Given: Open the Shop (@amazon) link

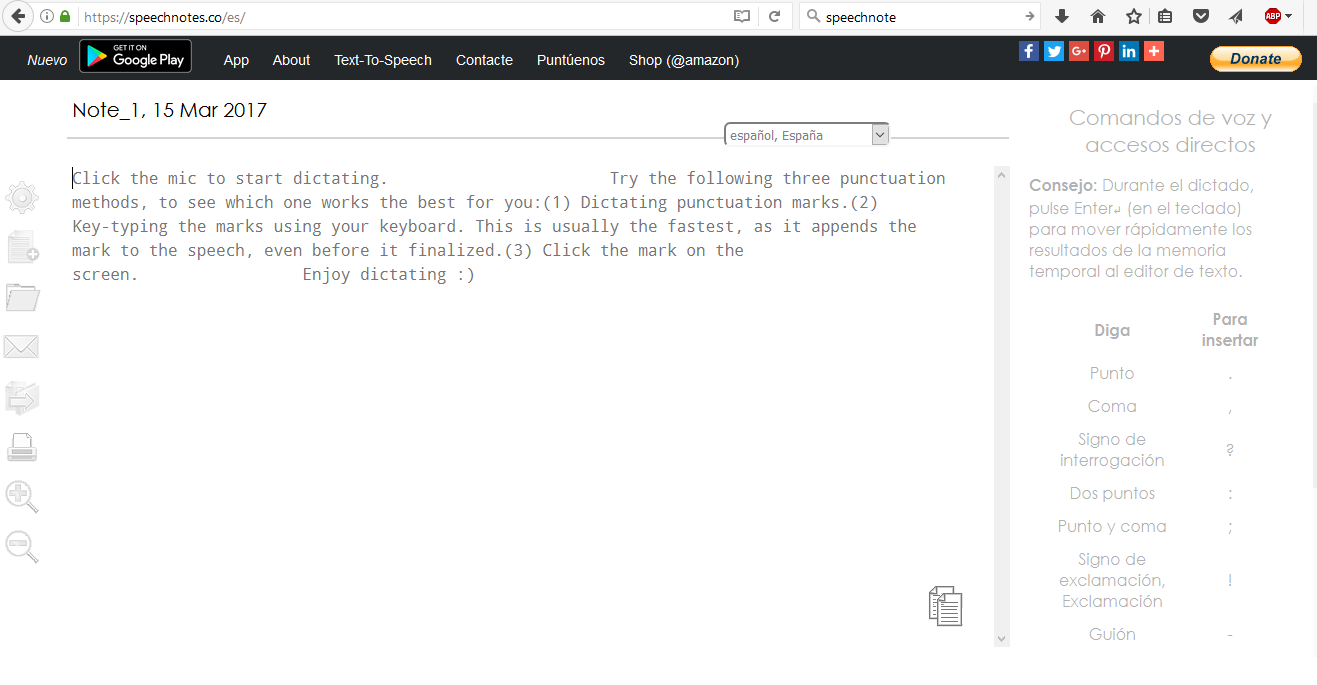Looking at the screenshot, I should click(x=684, y=60).
